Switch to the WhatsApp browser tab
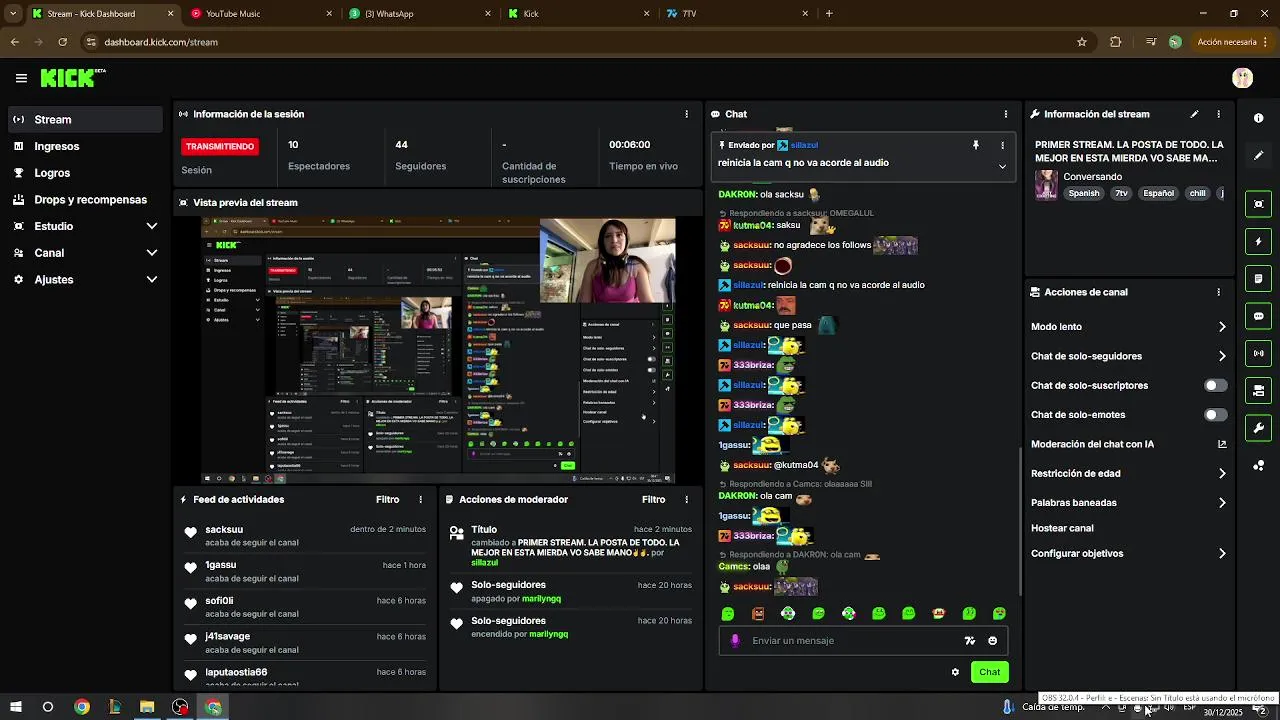Viewport: 1280px width, 720px height. pyautogui.click(x=420, y=14)
